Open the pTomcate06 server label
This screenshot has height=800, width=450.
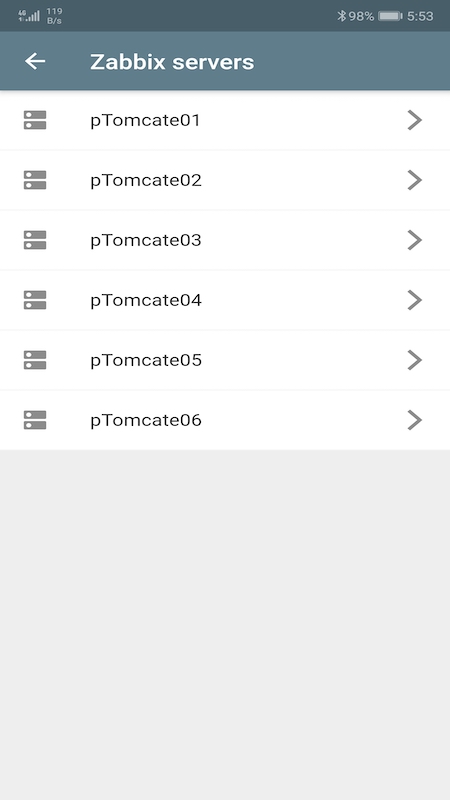click(x=146, y=420)
